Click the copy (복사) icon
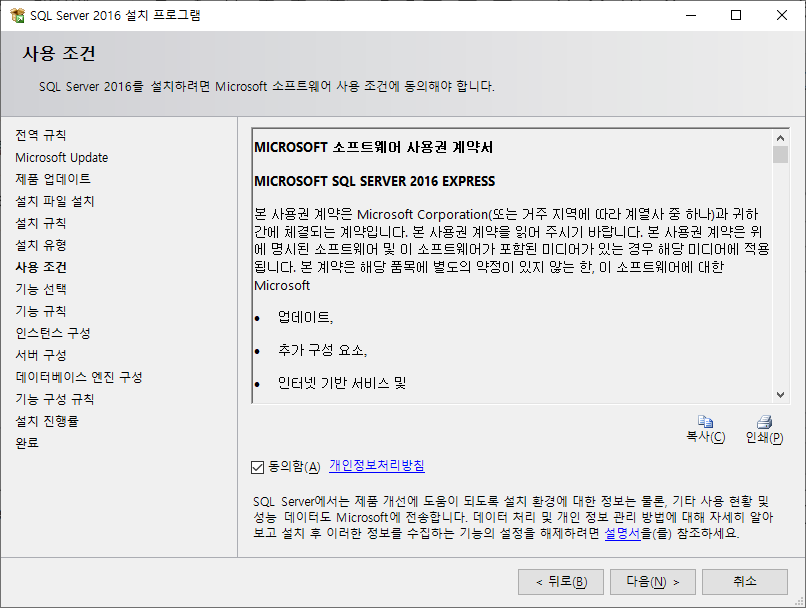Screen dimensions: 806x608 705,422
